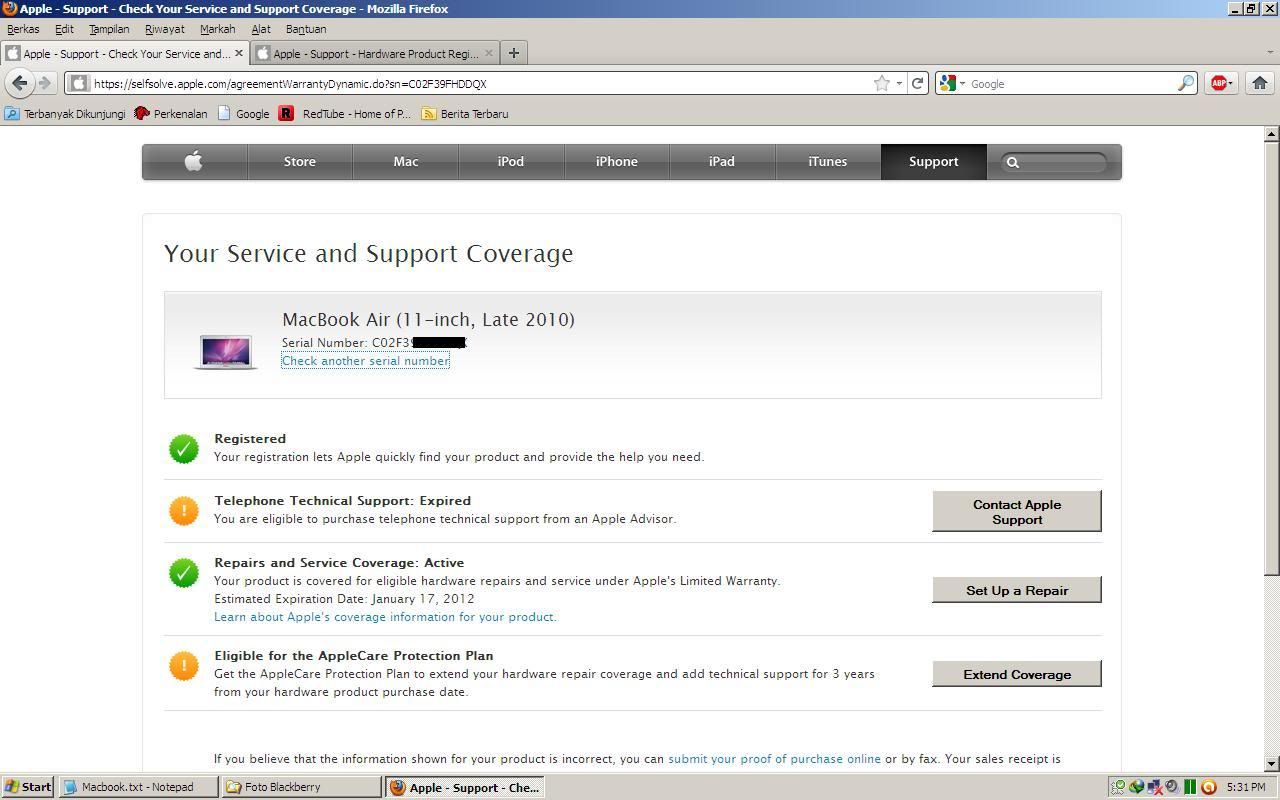
Task: Reload the page with the refresh icon
Action: (x=917, y=84)
